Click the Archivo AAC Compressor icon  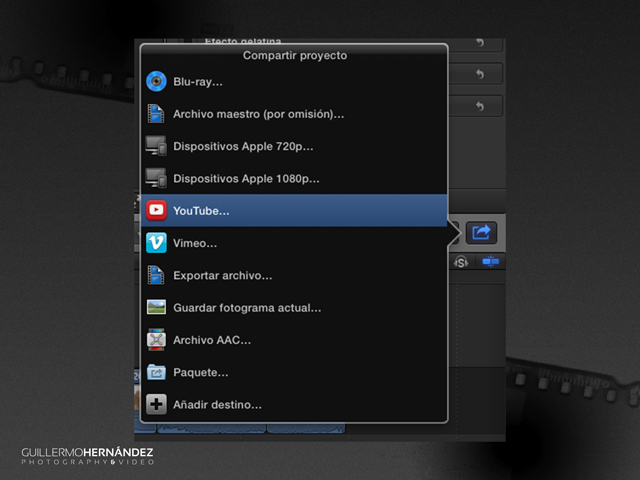click(156, 340)
